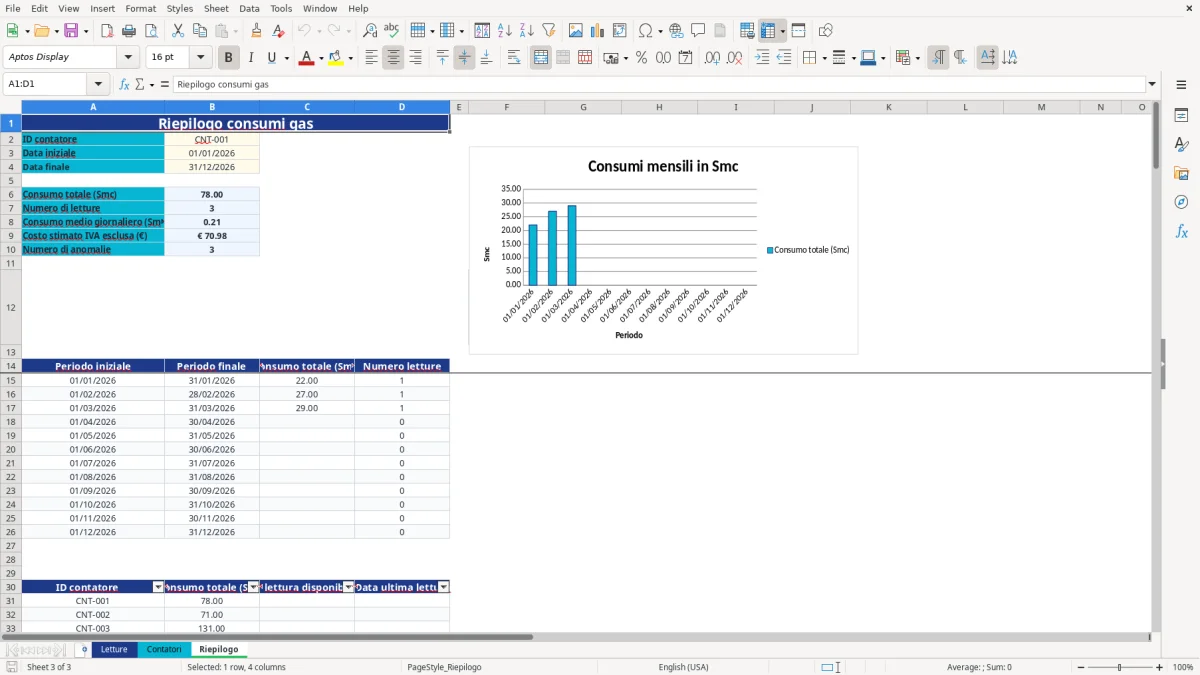Adjust the zoom slider in status bar
The height and width of the screenshot is (675, 1200).
tap(1120, 667)
